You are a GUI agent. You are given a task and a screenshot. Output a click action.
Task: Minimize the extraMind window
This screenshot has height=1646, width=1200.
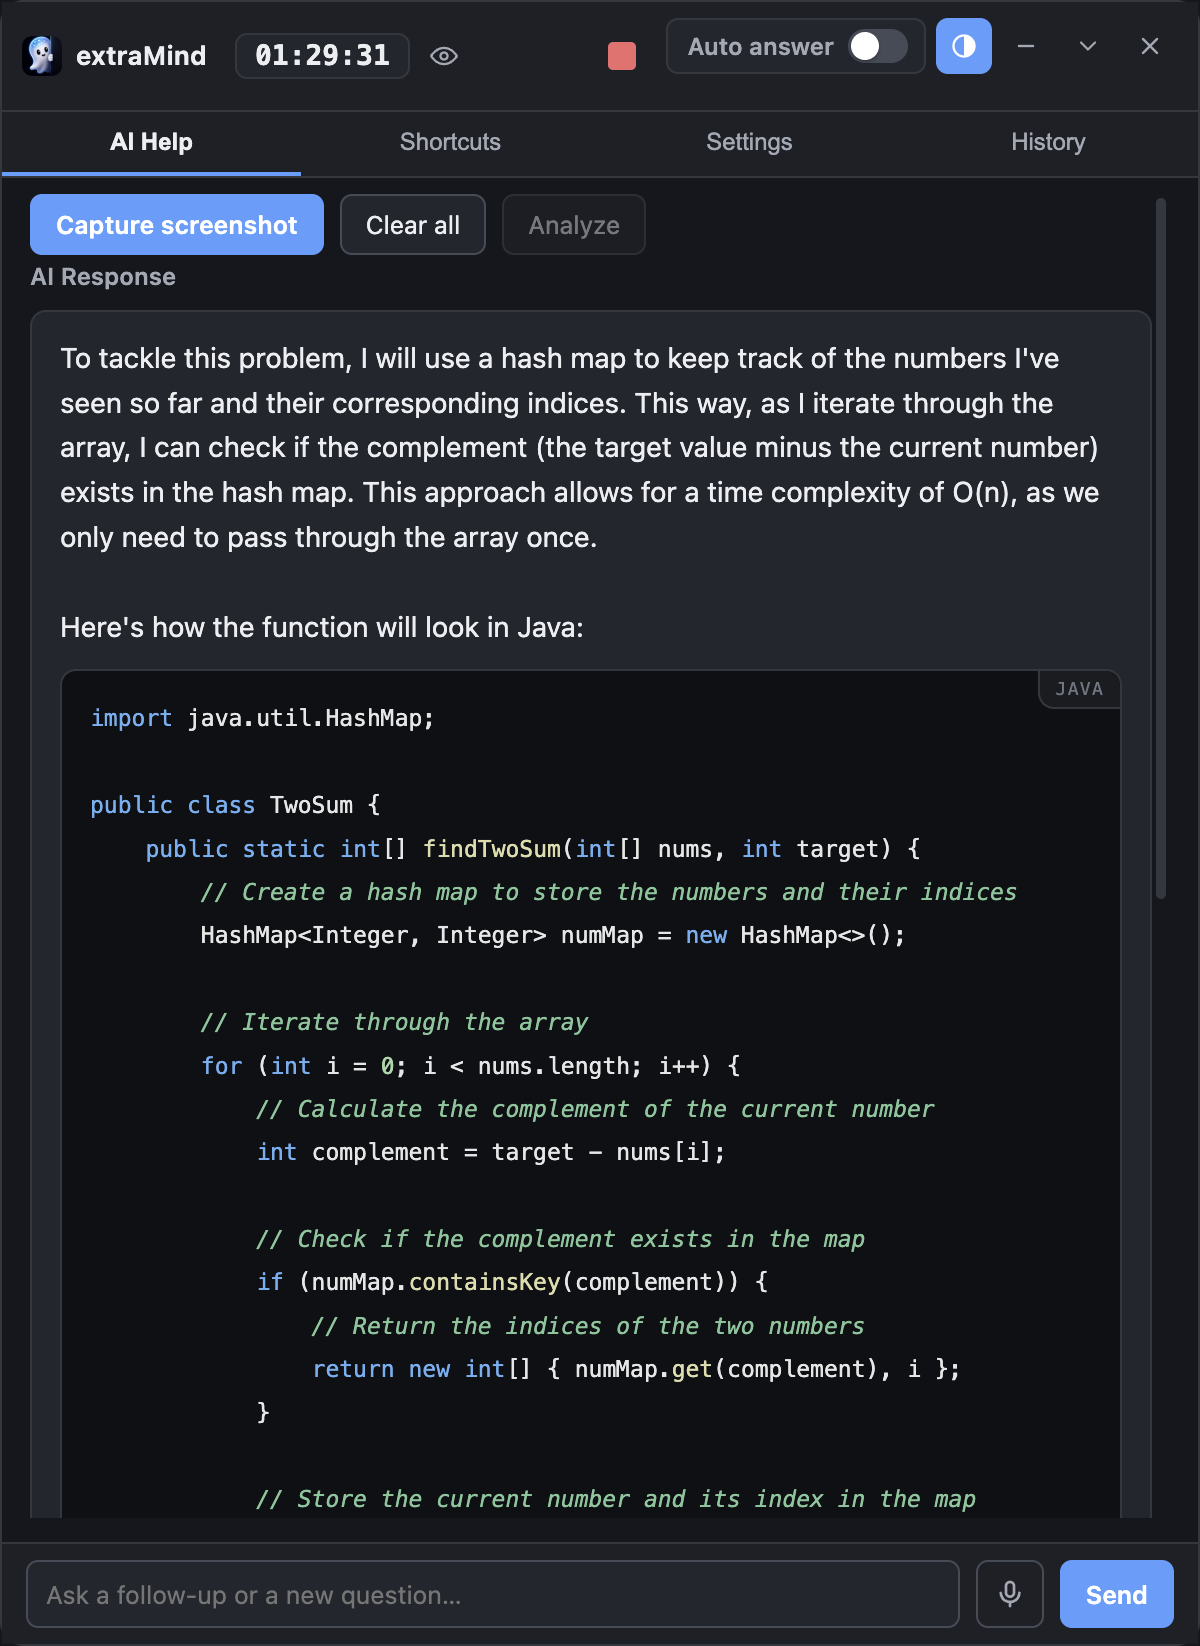click(x=1026, y=46)
